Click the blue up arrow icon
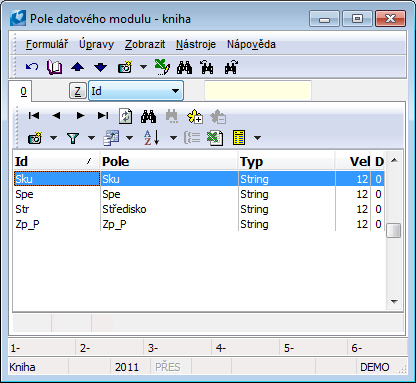416x383 pixels. click(77, 67)
